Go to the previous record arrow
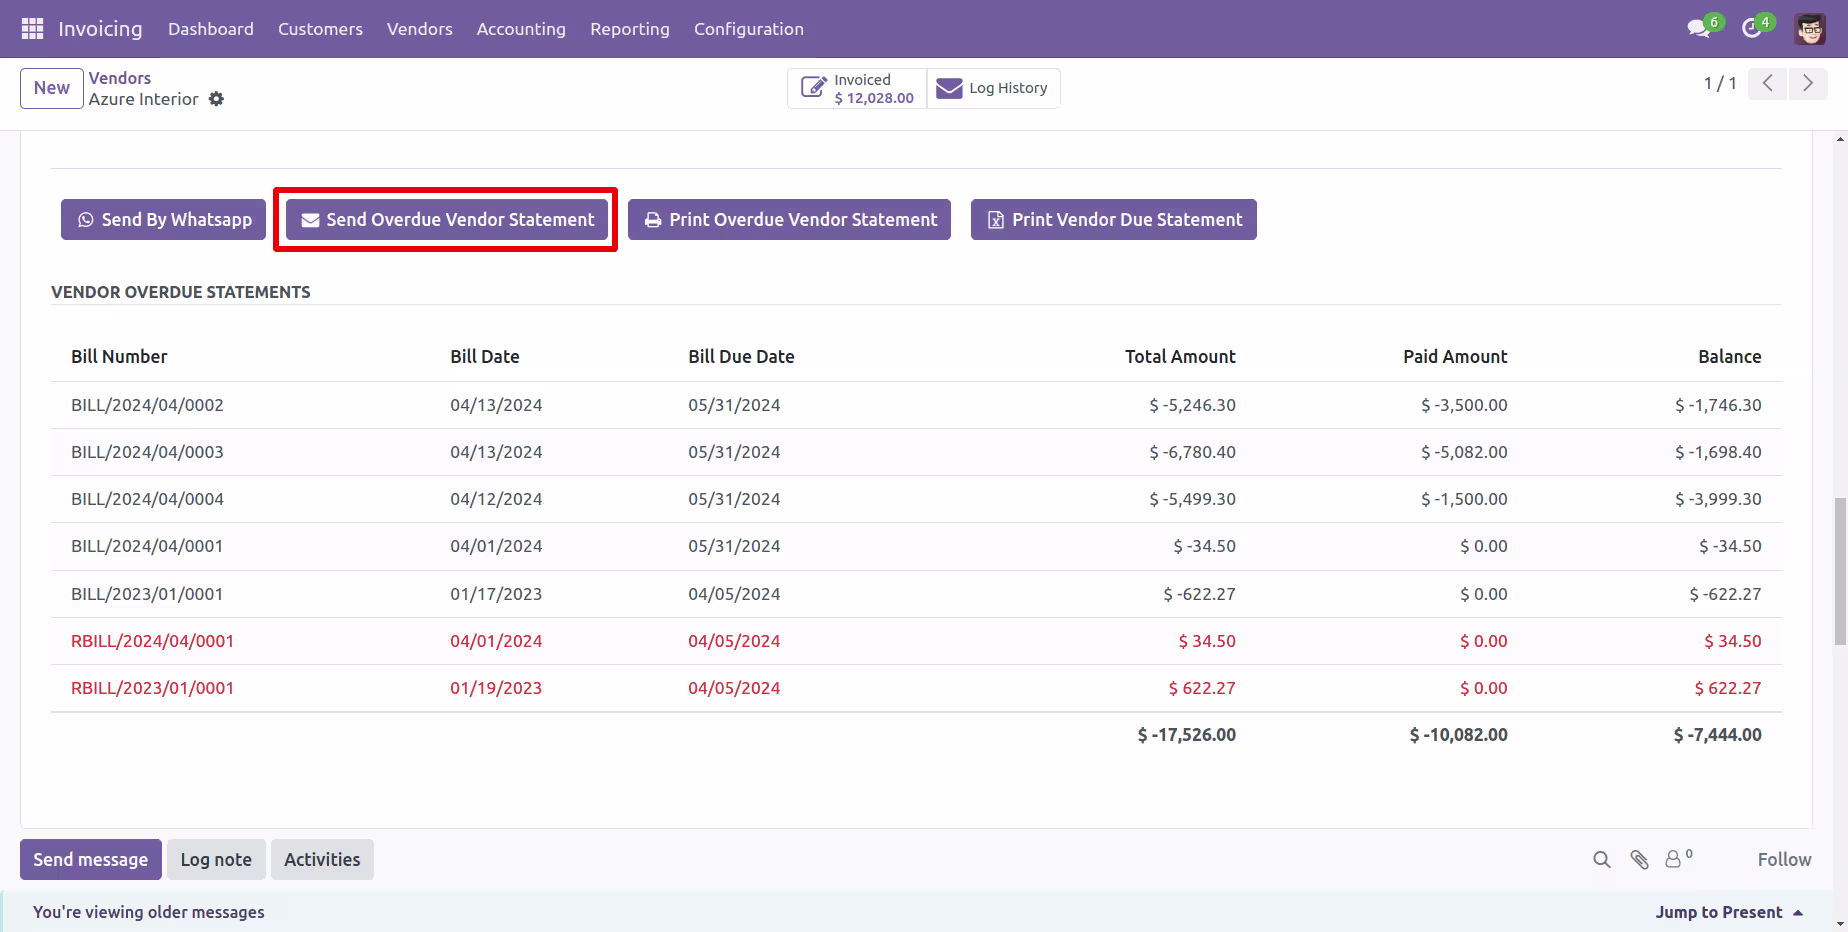This screenshot has height=932, width=1848. [1768, 84]
